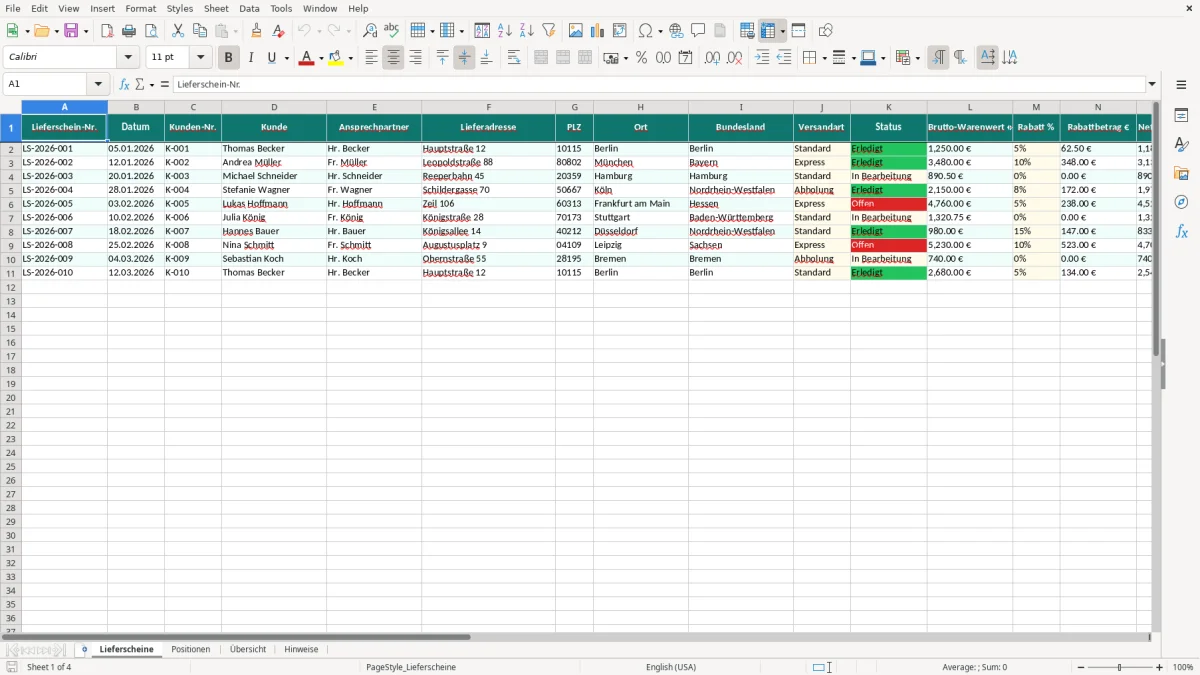This screenshot has height=675, width=1200.
Task: Select the Clone Formatting paintbrush
Action: point(257,31)
